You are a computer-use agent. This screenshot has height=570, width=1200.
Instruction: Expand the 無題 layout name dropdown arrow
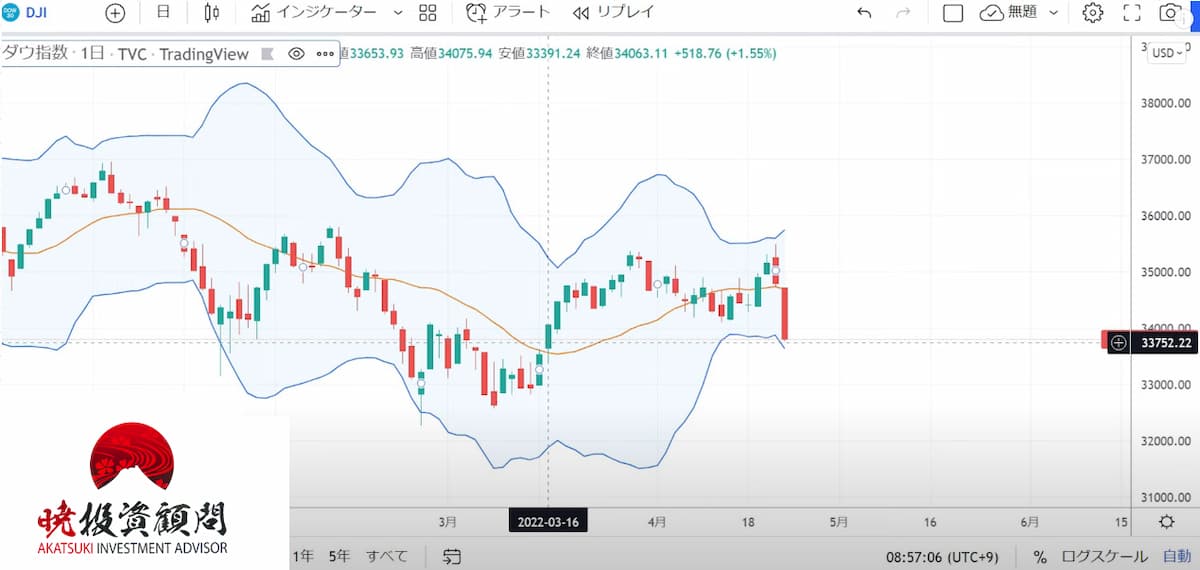click(x=1053, y=13)
